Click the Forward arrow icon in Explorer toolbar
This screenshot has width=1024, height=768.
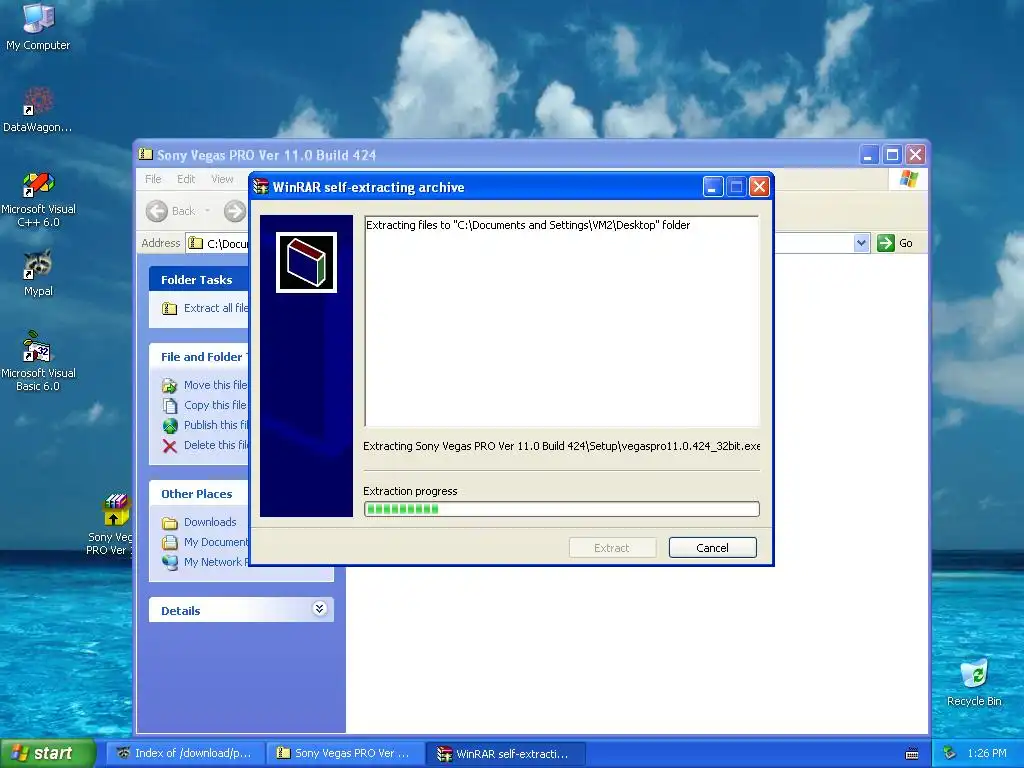[x=235, y=211]
